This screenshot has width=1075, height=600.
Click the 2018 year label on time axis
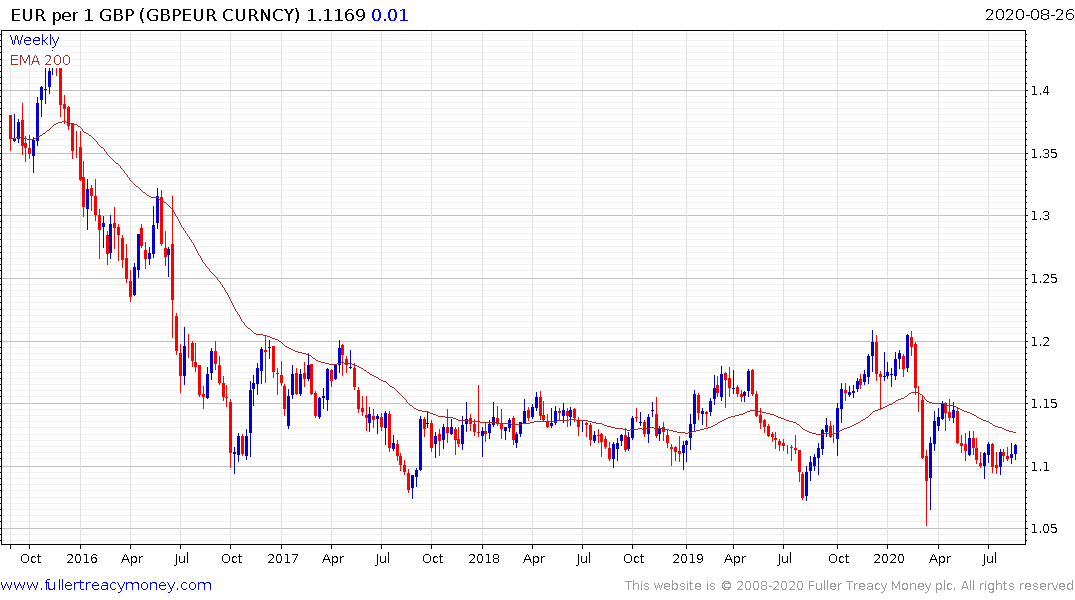click(484, 558)
